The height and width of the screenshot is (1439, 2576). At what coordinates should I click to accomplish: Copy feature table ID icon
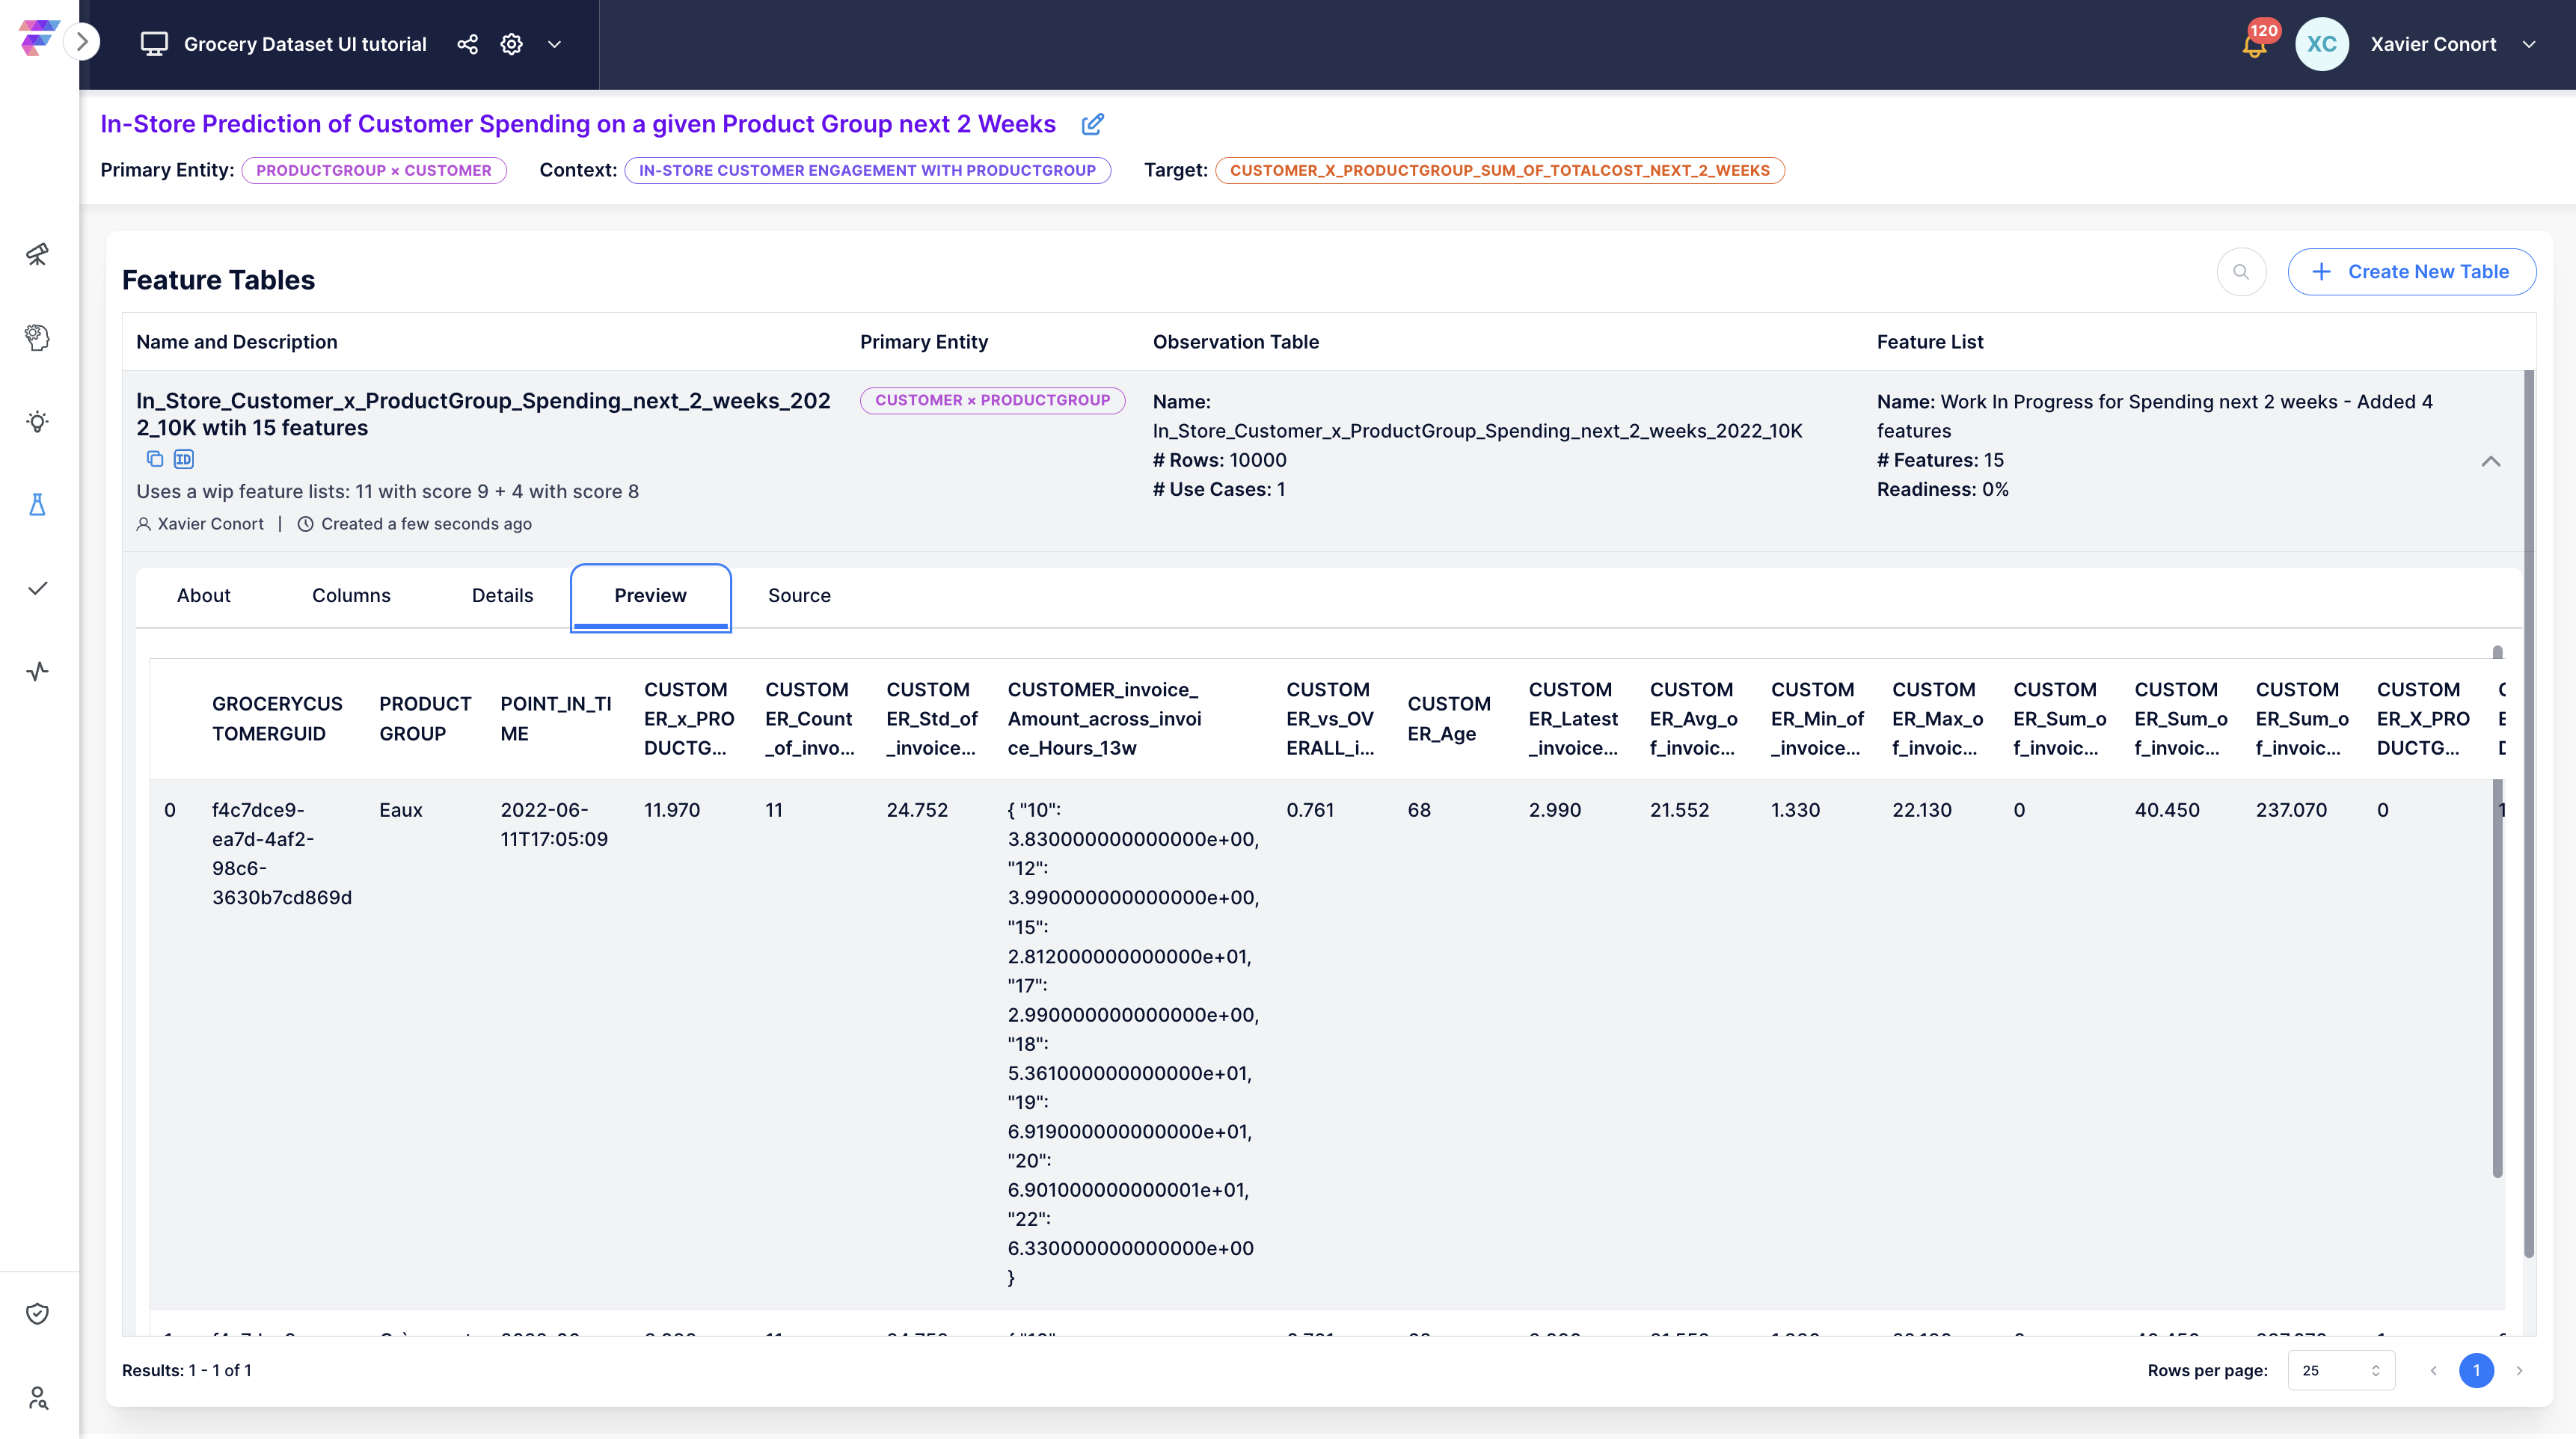(184, 459)
